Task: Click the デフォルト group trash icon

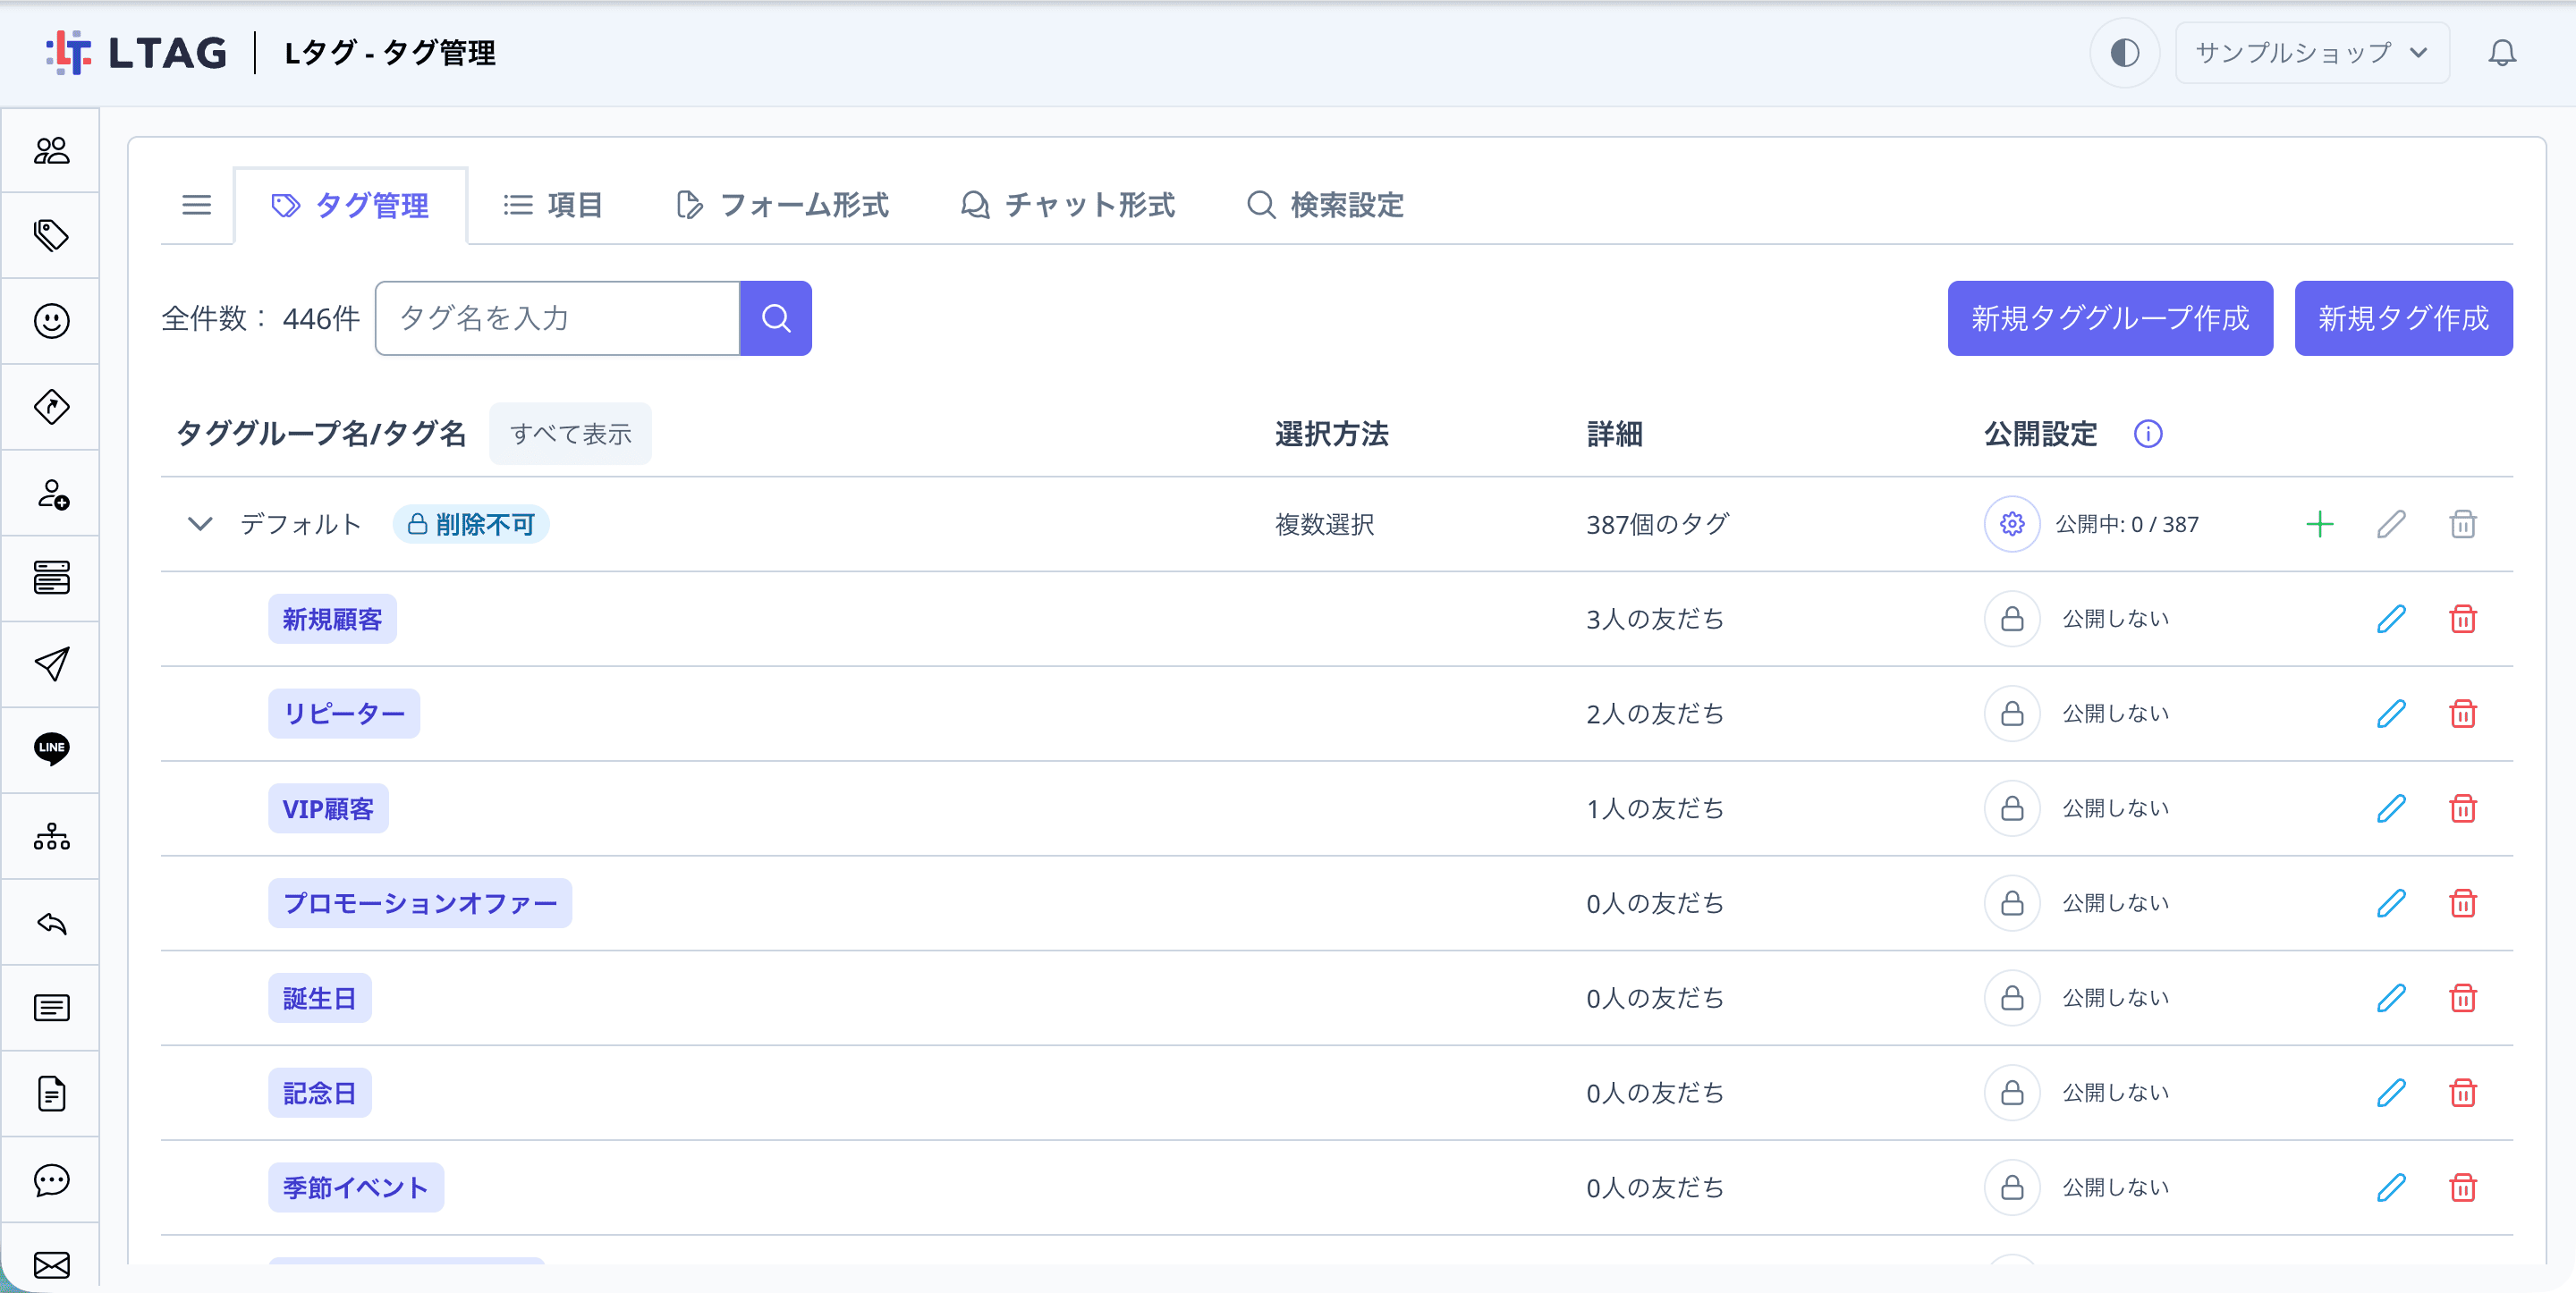Action: click(x=2462, y=524)
